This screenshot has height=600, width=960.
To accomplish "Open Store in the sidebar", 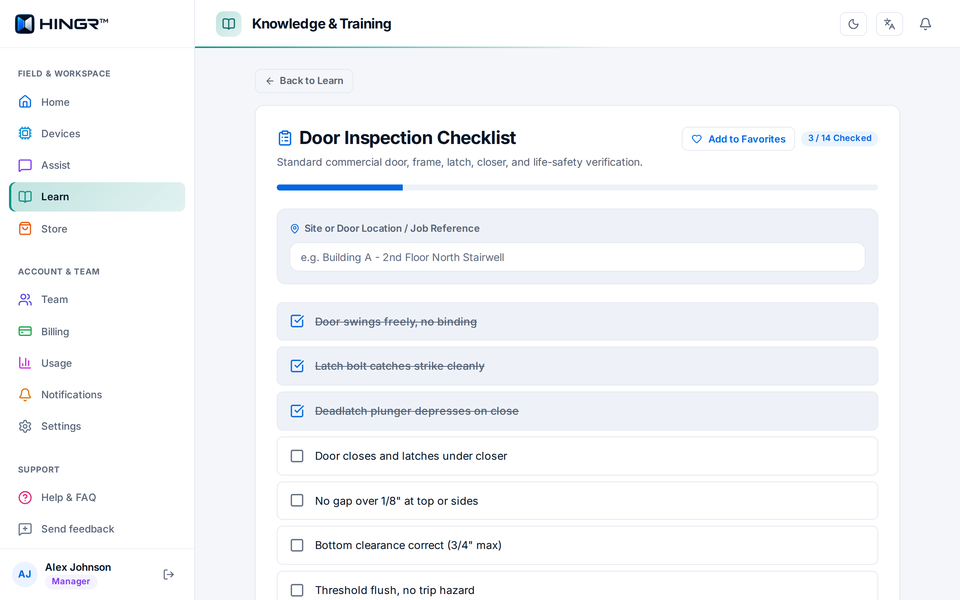I will coord(97,228).
